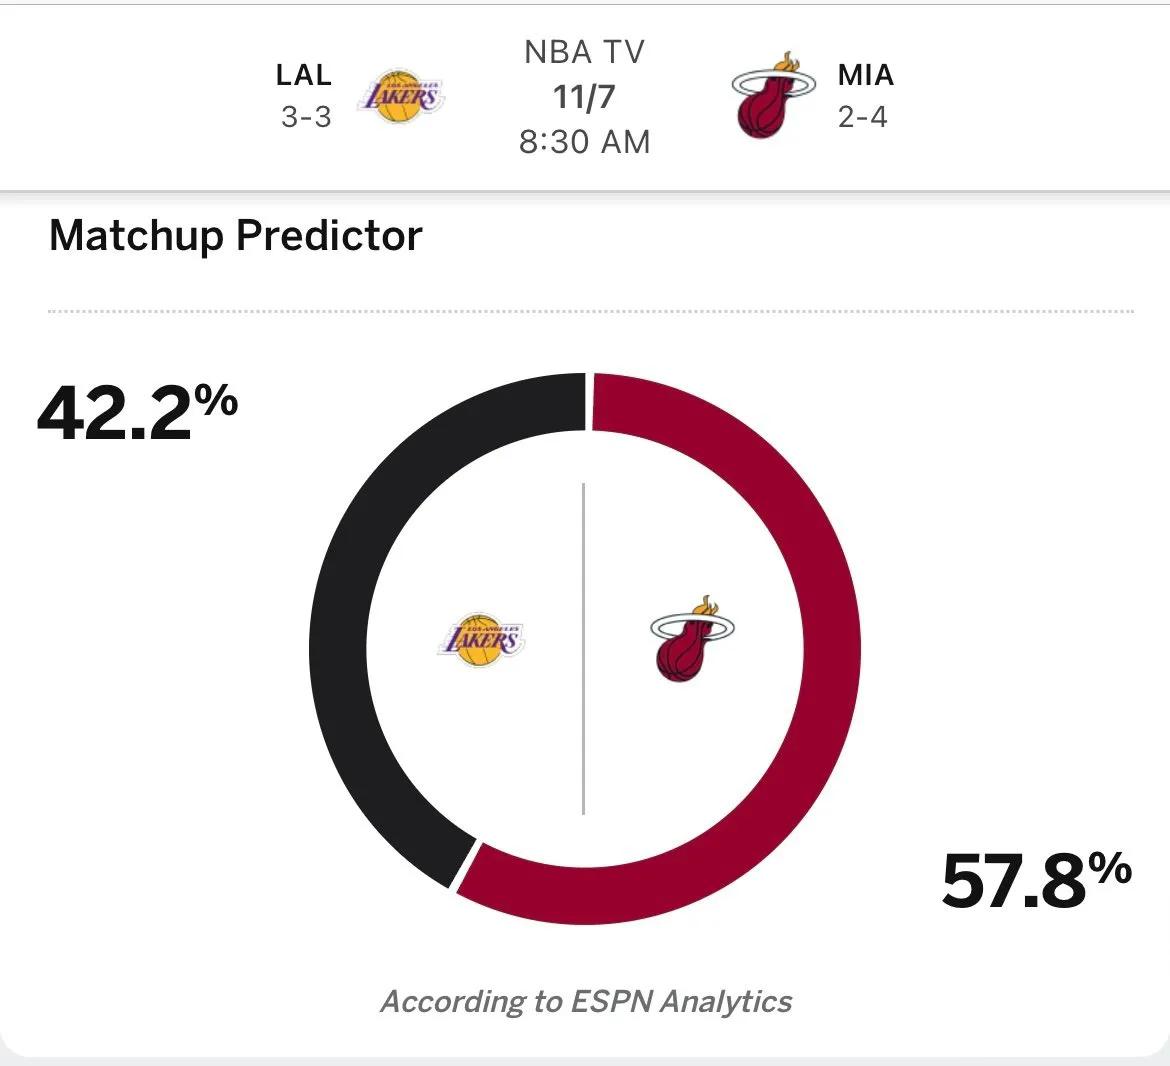1170x1066 pixels.
Task: Select the Heat logo inside the donut chart
Action: 691,640
